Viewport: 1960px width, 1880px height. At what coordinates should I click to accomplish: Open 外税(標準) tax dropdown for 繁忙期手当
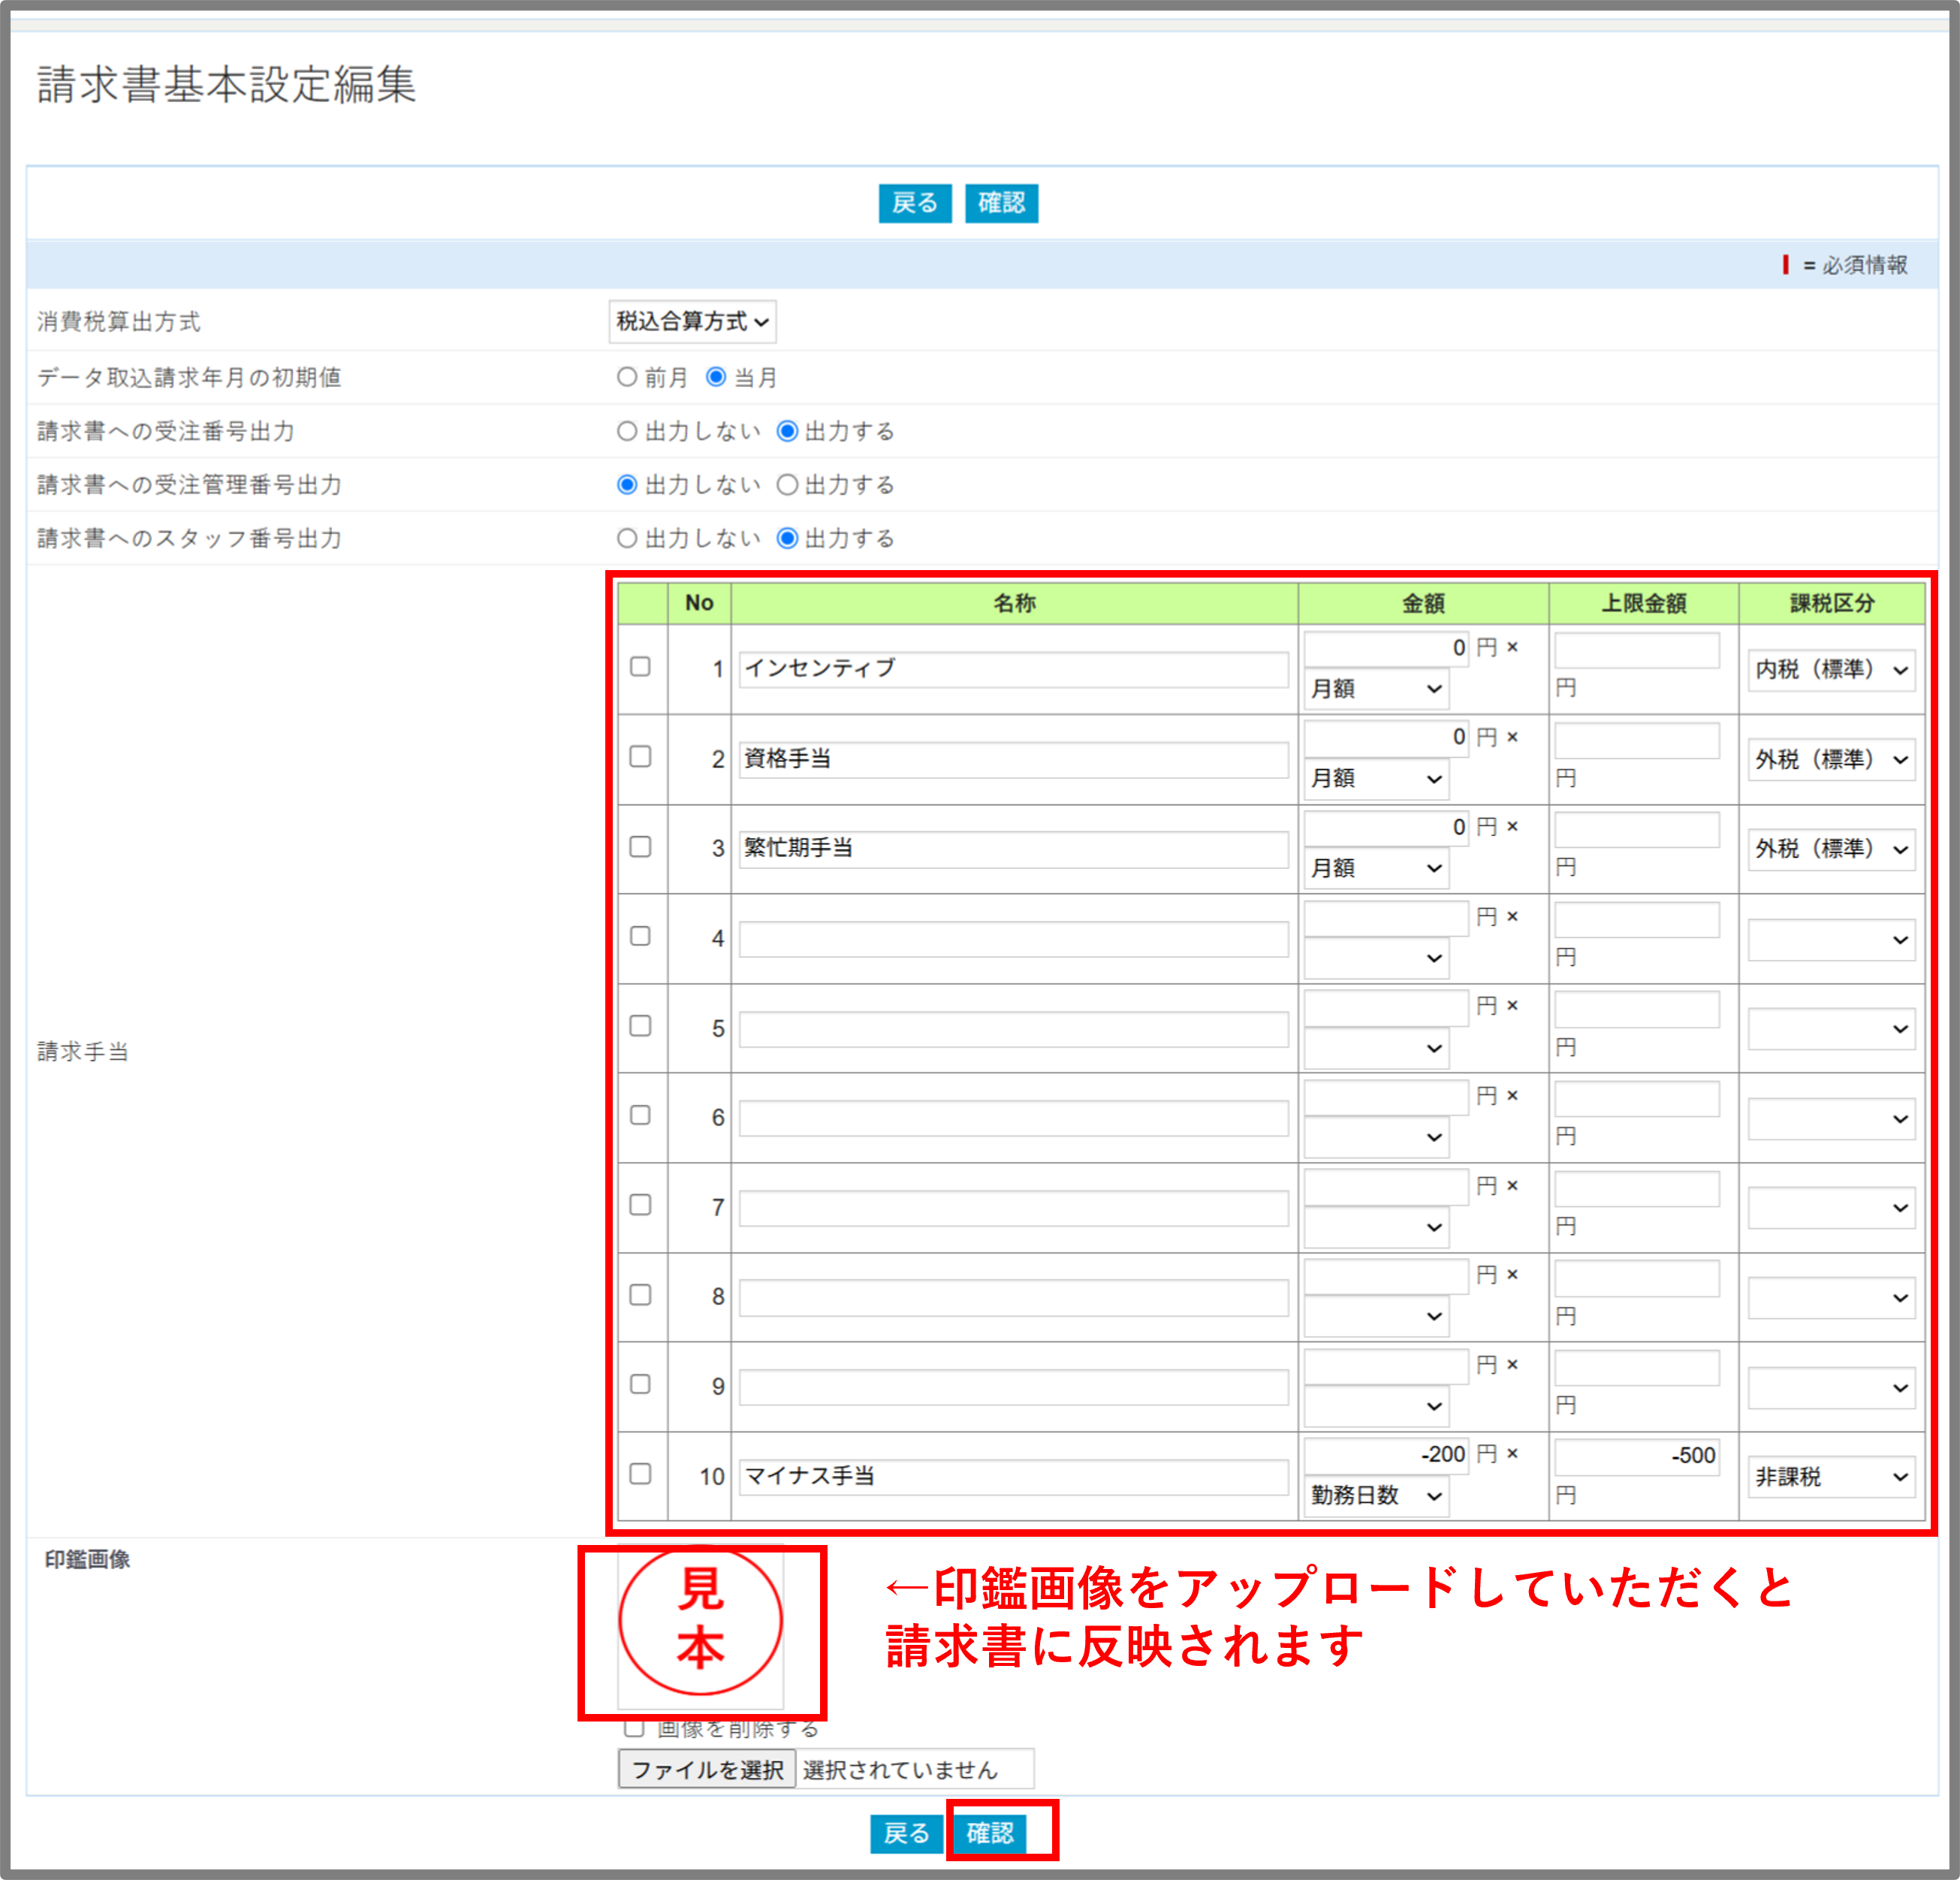(x=1831, y=849)
